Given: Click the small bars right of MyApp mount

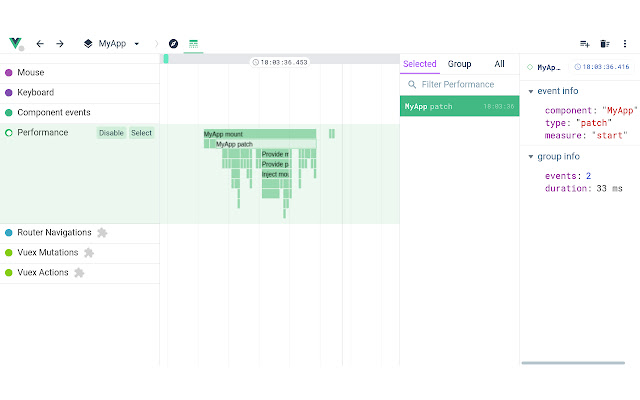Looking at the screenshot, I should click(x=332, y=133).
